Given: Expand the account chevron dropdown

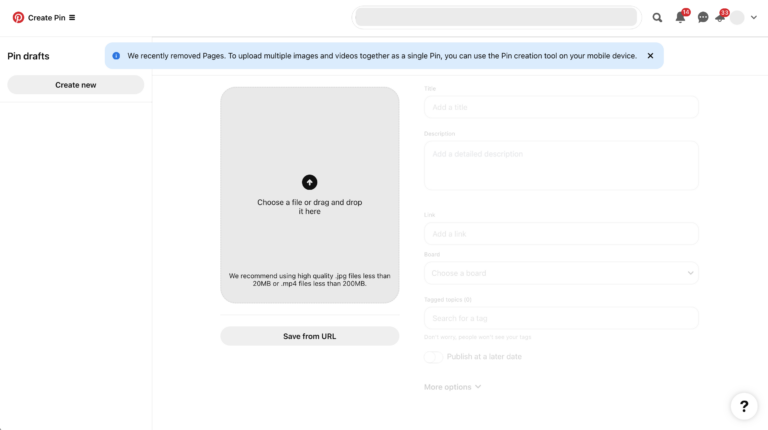Looking at the screenshot, I should click(754, 17).
